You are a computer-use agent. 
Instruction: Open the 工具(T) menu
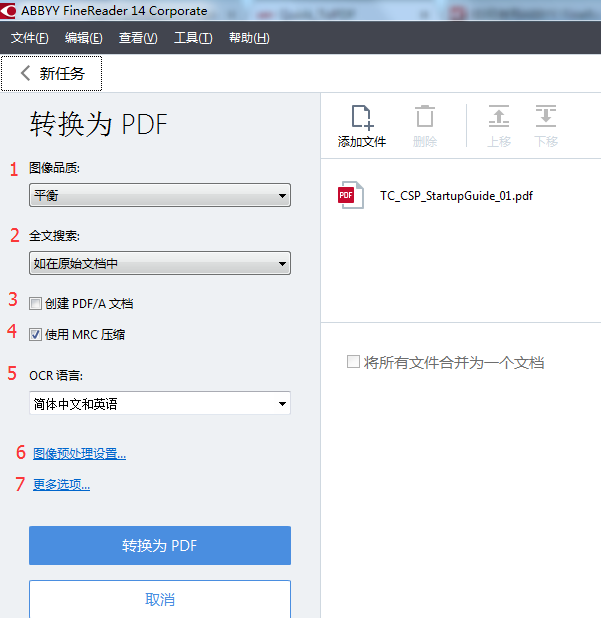[x=193, y=38]
